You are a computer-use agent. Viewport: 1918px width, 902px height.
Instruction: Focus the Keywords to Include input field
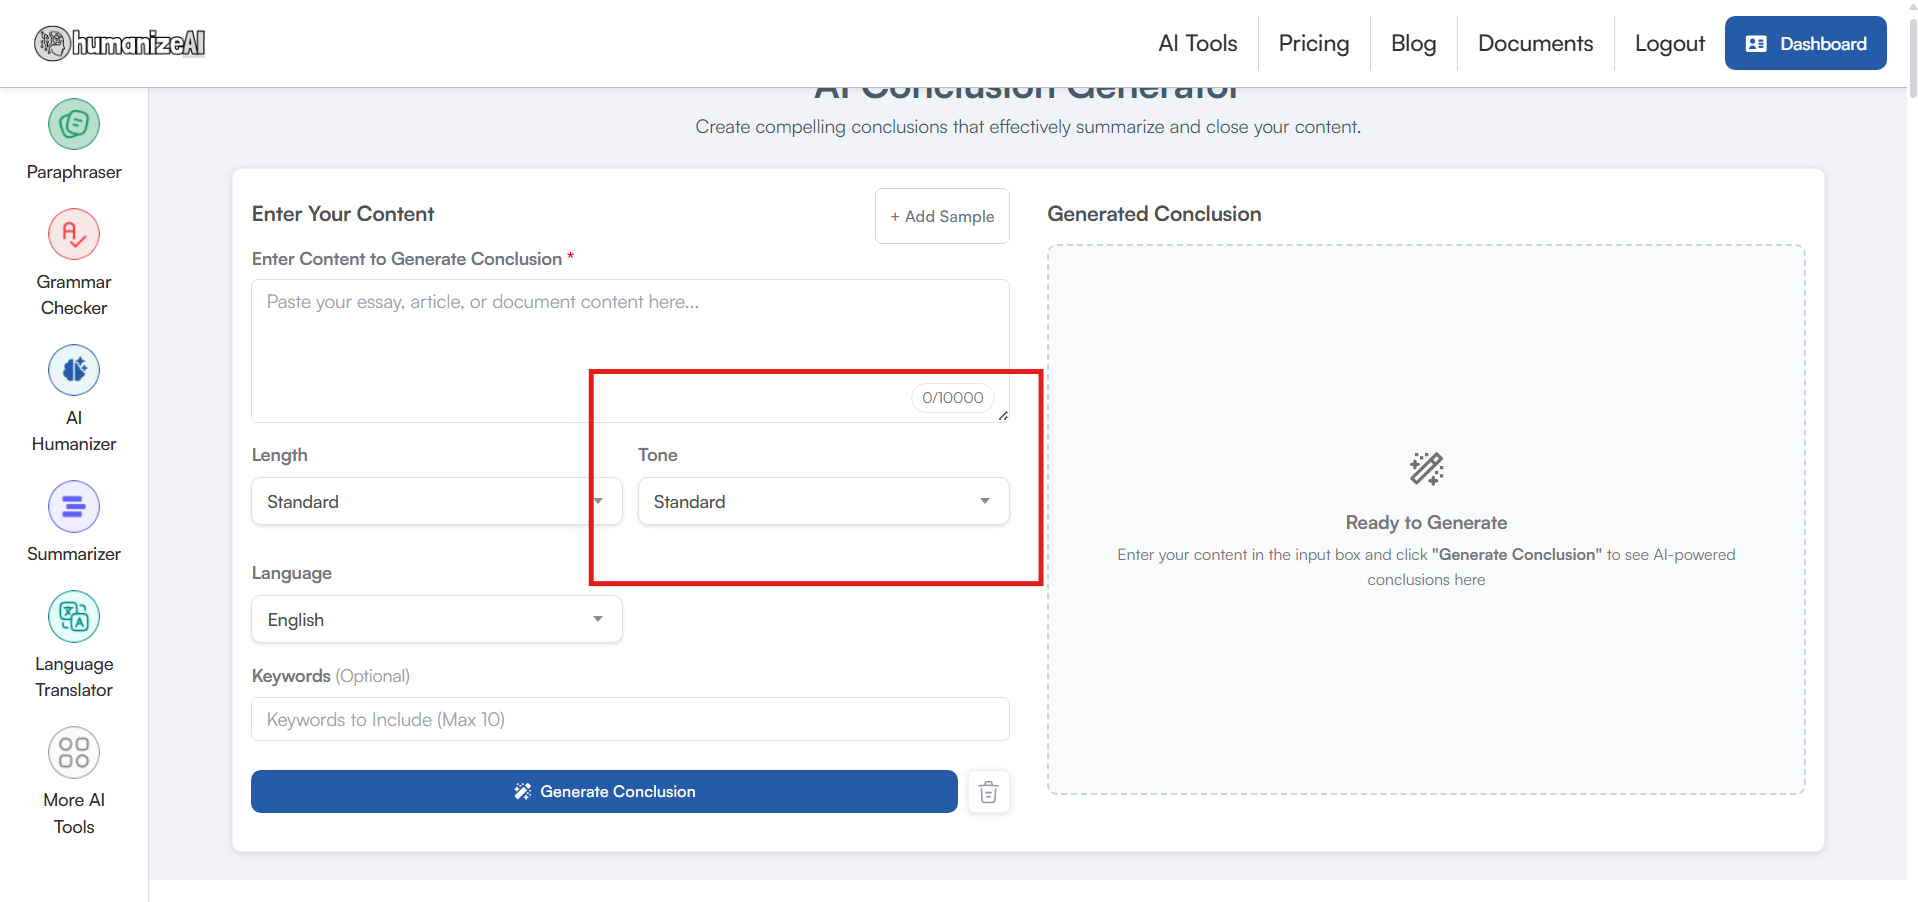pos(630,720)
